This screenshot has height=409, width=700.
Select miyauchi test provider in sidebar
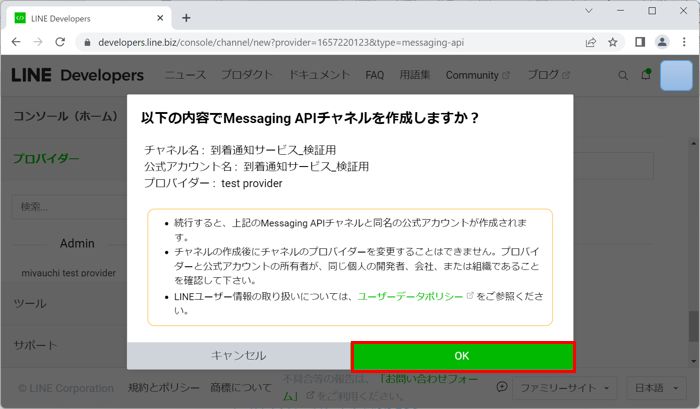[68, 273]
